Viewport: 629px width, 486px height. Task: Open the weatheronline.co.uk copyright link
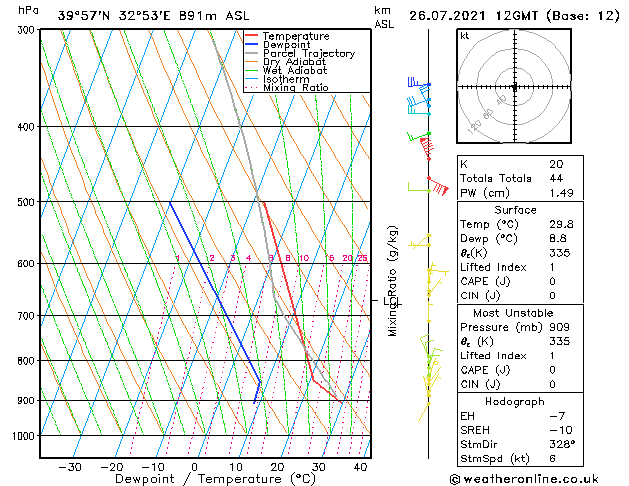pos(524,479)
